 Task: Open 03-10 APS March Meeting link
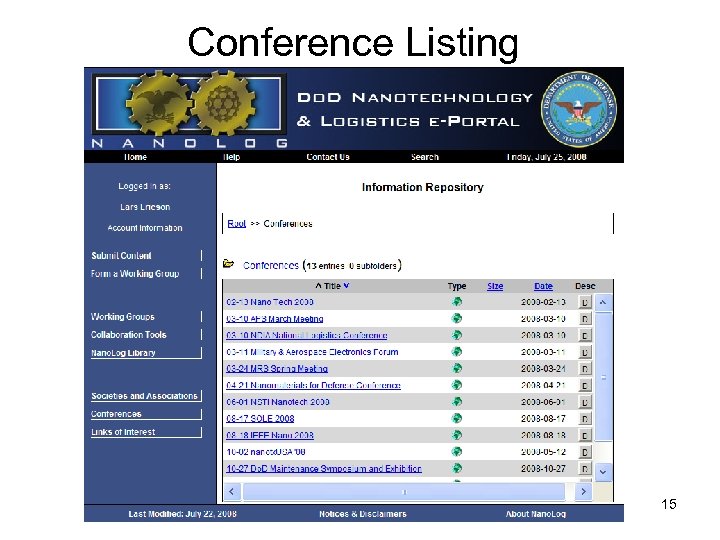point(275,319)
